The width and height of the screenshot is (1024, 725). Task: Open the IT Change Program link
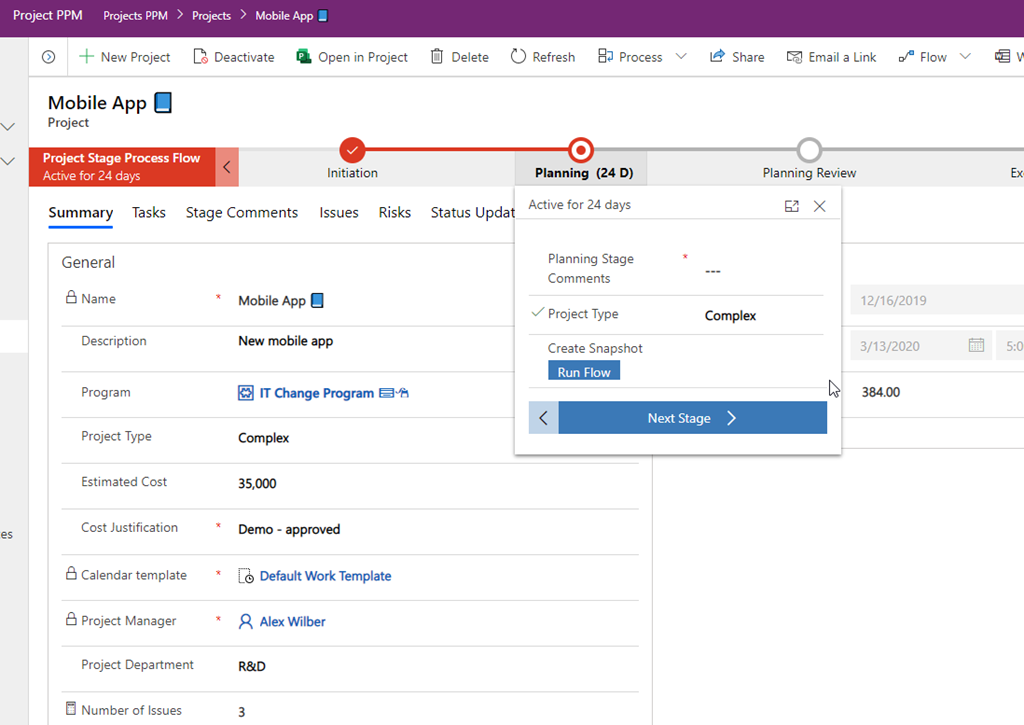point(317,393)
